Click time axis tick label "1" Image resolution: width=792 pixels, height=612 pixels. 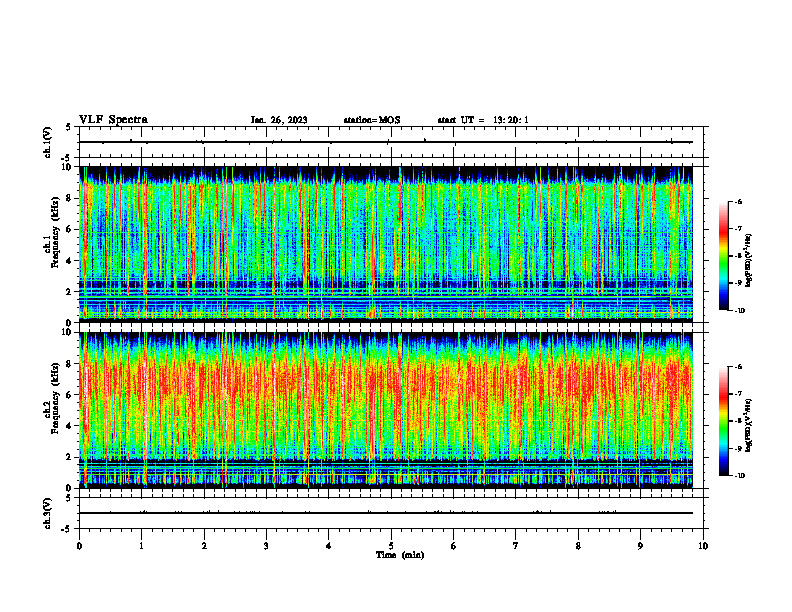coord(141,546)
